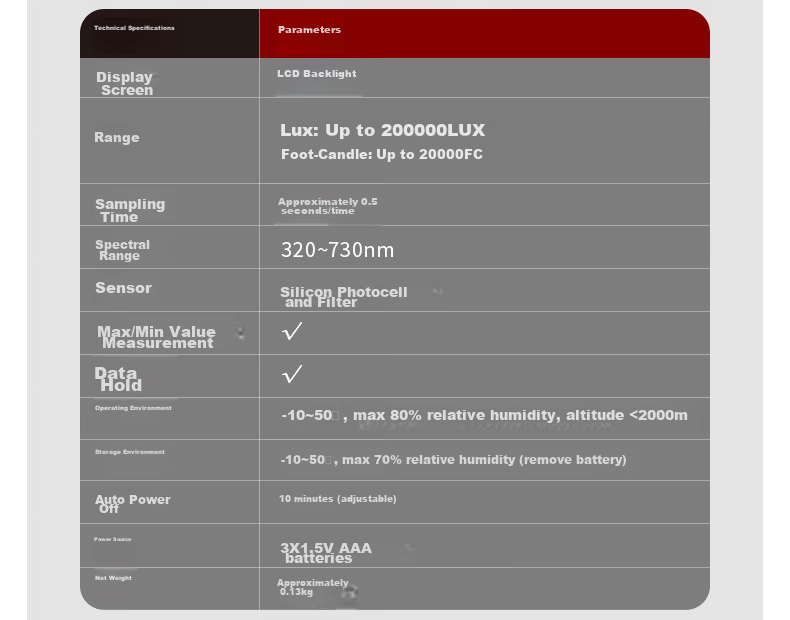Click '10 minutes (adjustable)' value
This screenshot has width=790, height=620.
coord(338,499)
